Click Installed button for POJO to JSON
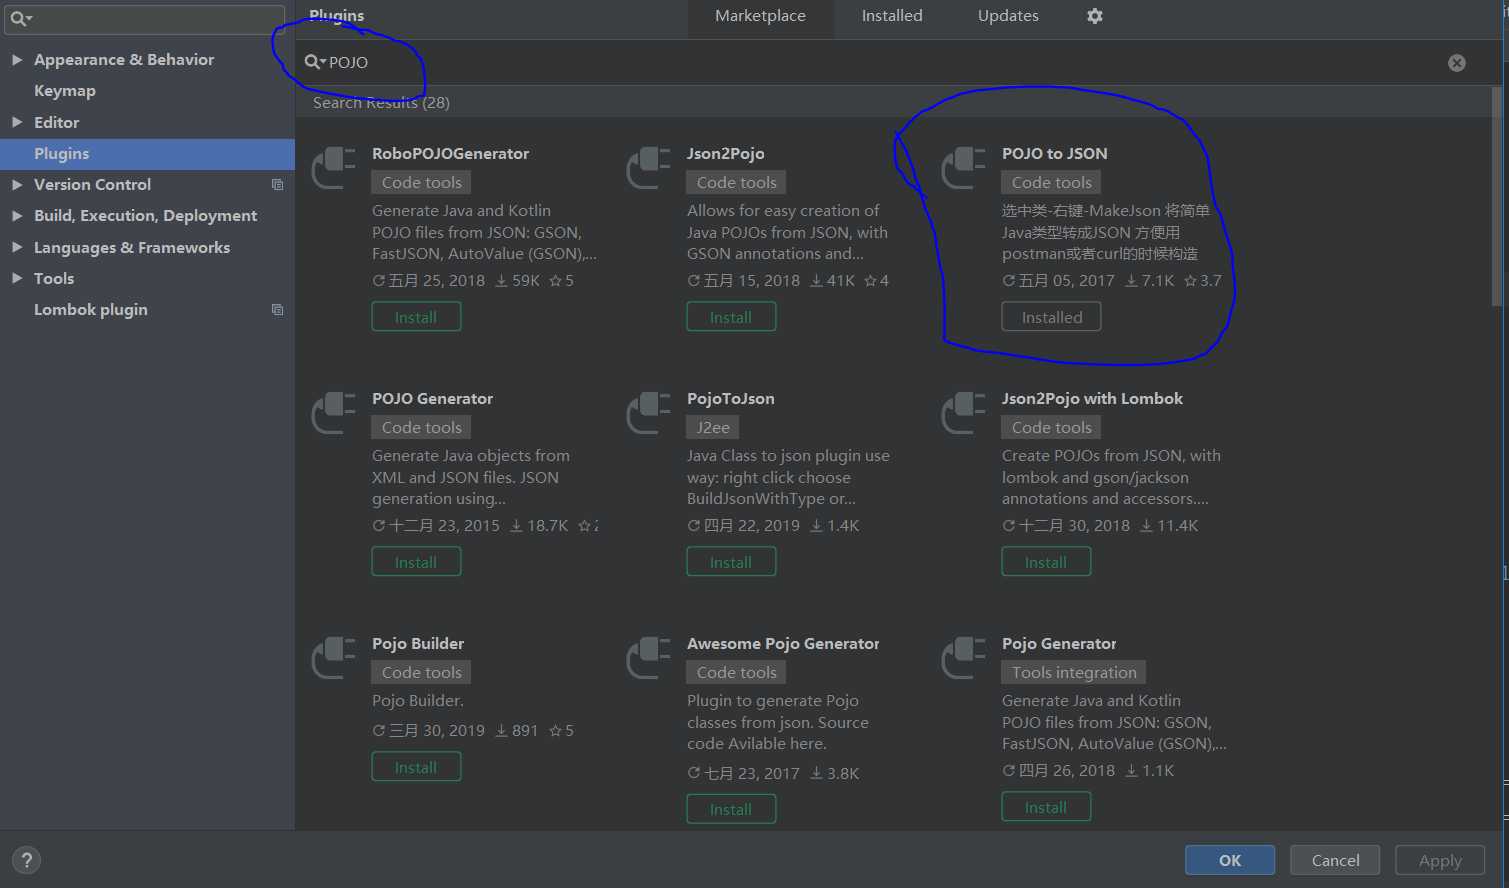 pos(1051,317)
